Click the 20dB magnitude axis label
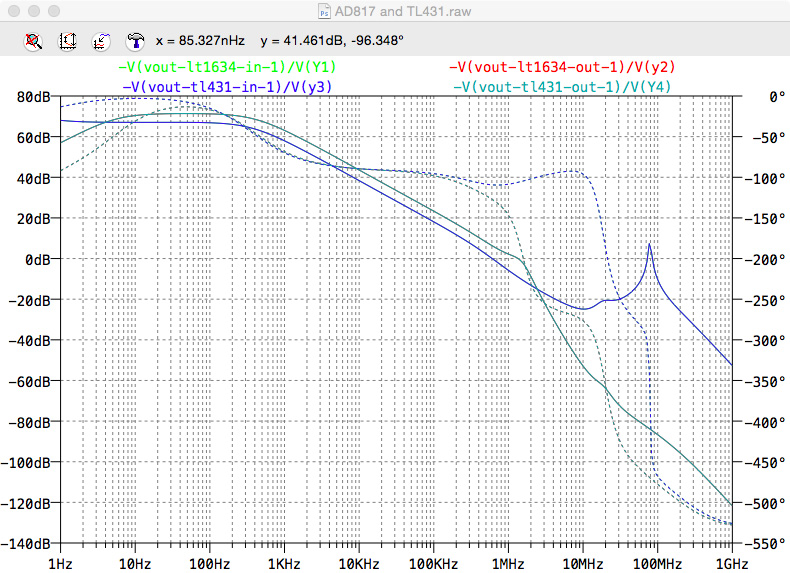The width and height of the screenshot is (790, 573). pos(34,219)
